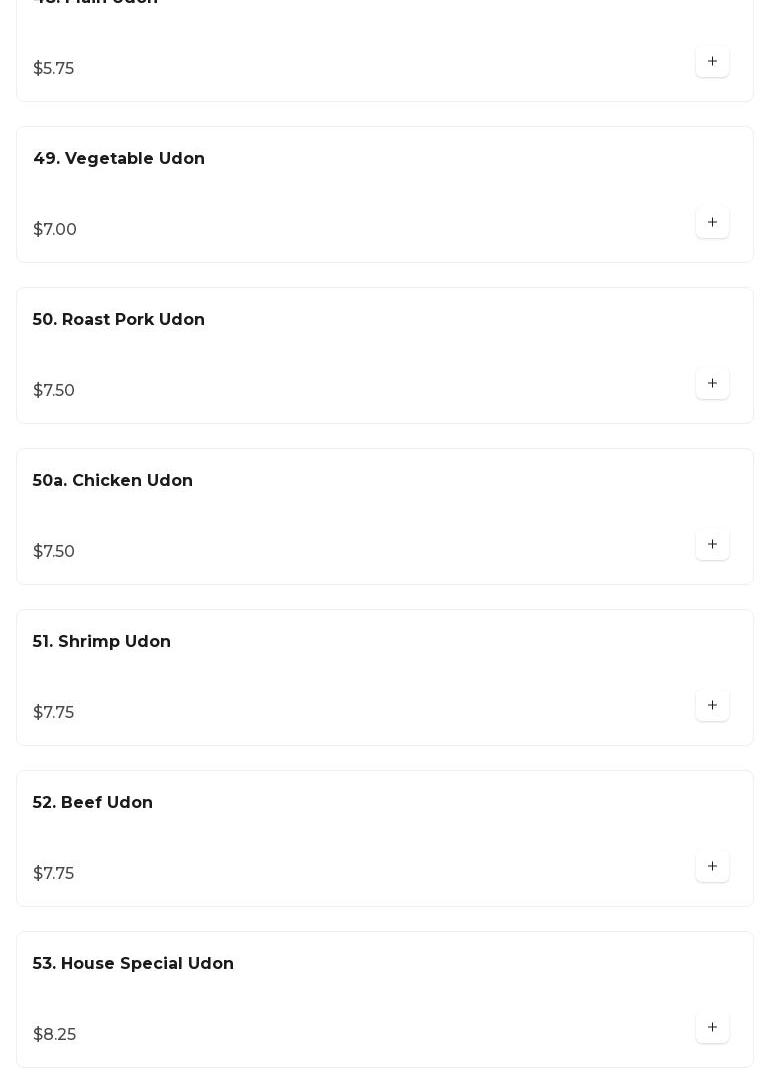
Task: Open the 53. House Special Udon title
Action: [x=133, y=964]
